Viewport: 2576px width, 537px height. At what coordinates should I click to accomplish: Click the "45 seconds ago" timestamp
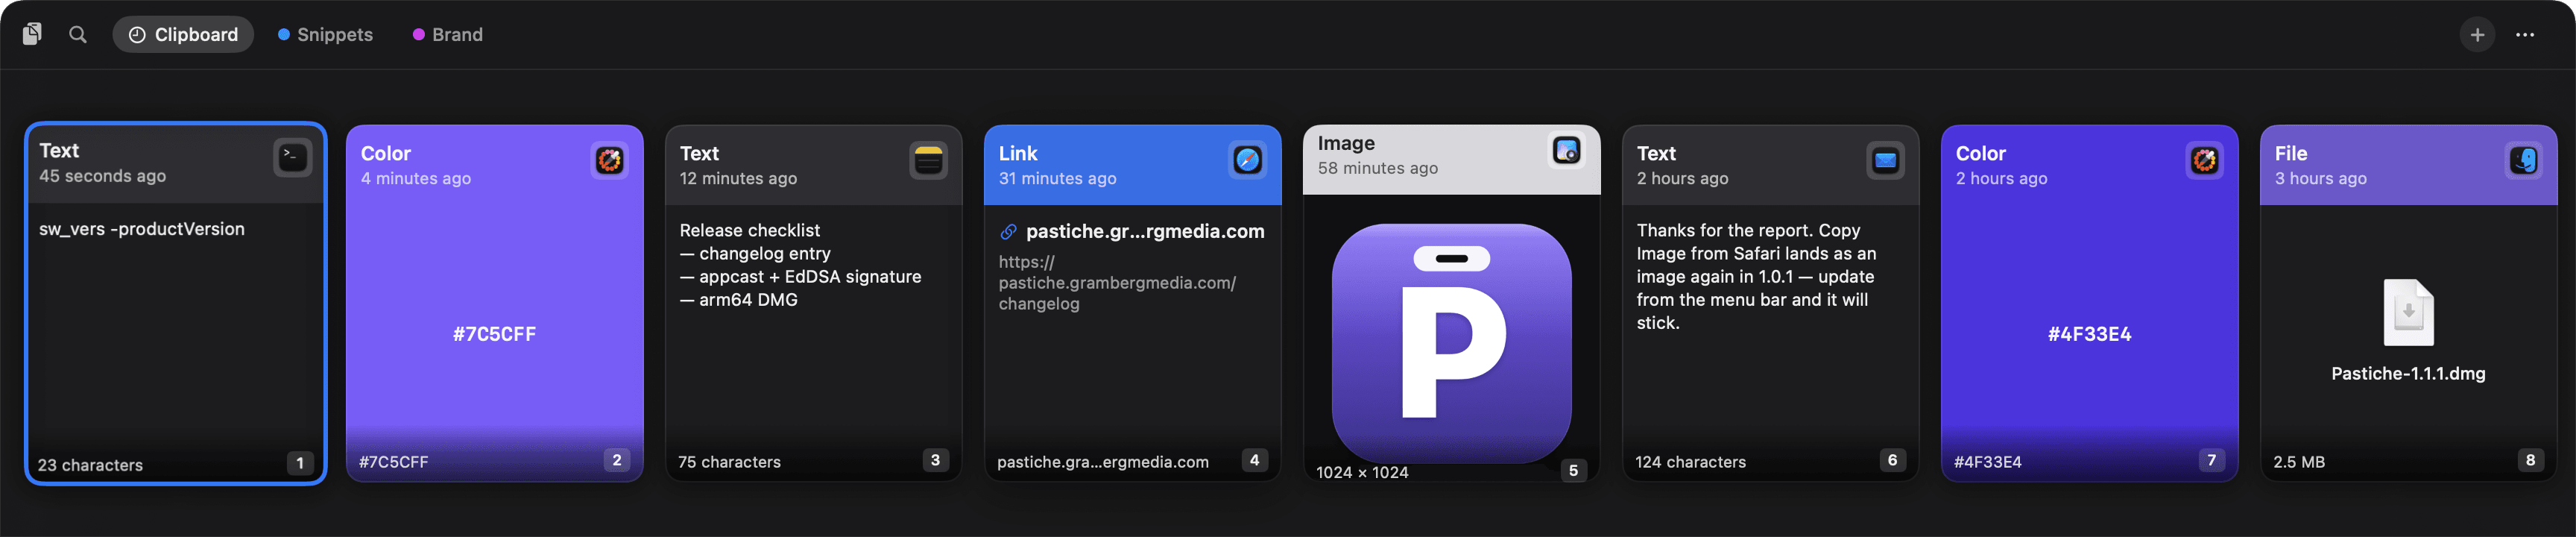pyautogui.click(x=102, y=176)
